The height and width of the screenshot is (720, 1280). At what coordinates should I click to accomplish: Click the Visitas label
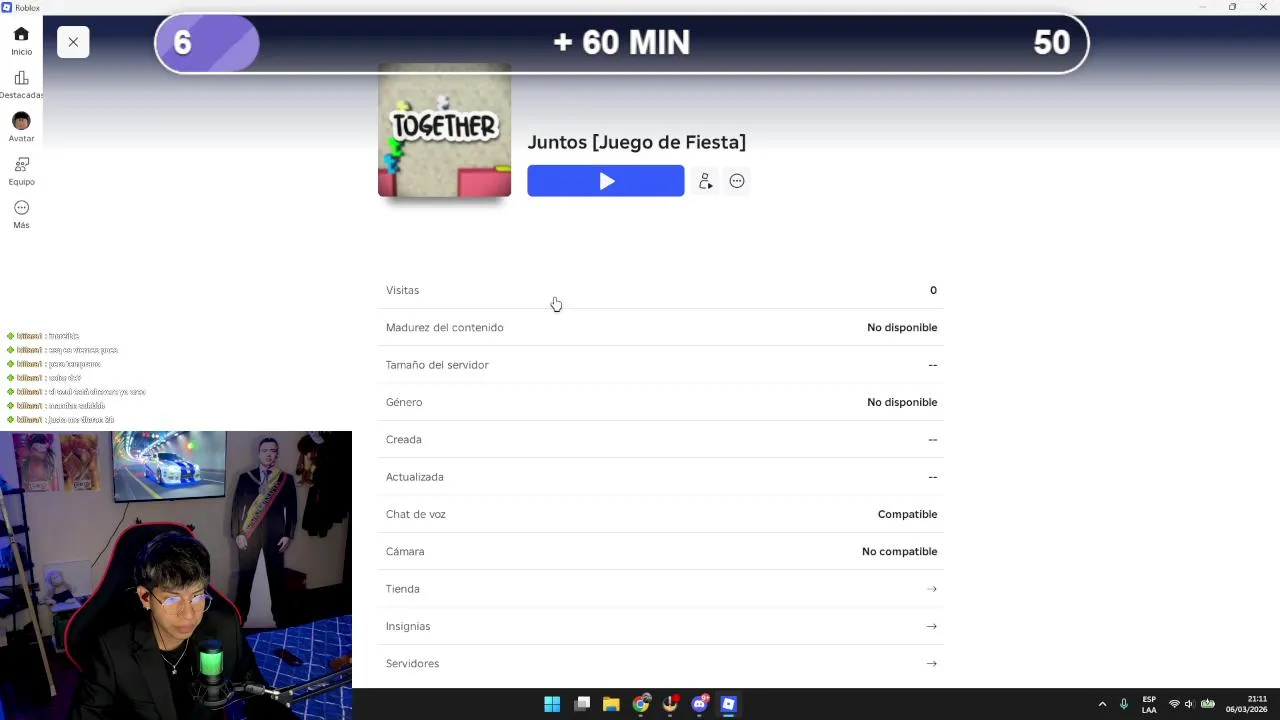pos(402,290)
